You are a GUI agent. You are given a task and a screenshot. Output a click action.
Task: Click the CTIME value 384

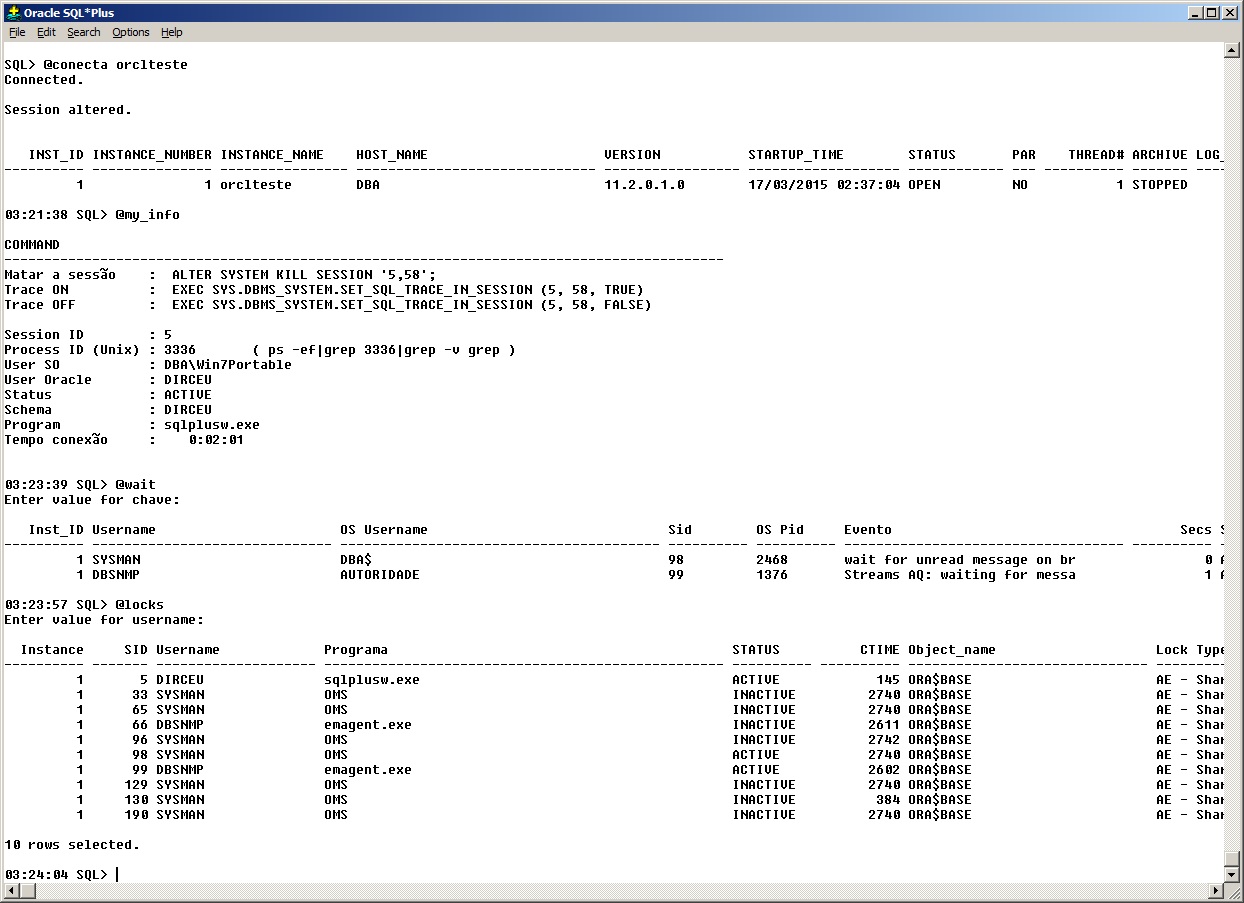pos(888,800)
